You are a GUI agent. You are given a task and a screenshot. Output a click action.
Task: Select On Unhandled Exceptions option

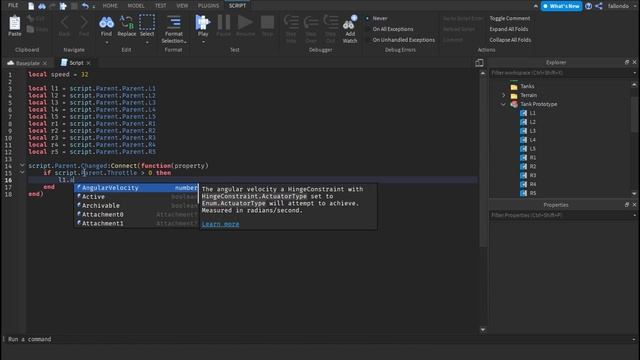tap(403, 40)
